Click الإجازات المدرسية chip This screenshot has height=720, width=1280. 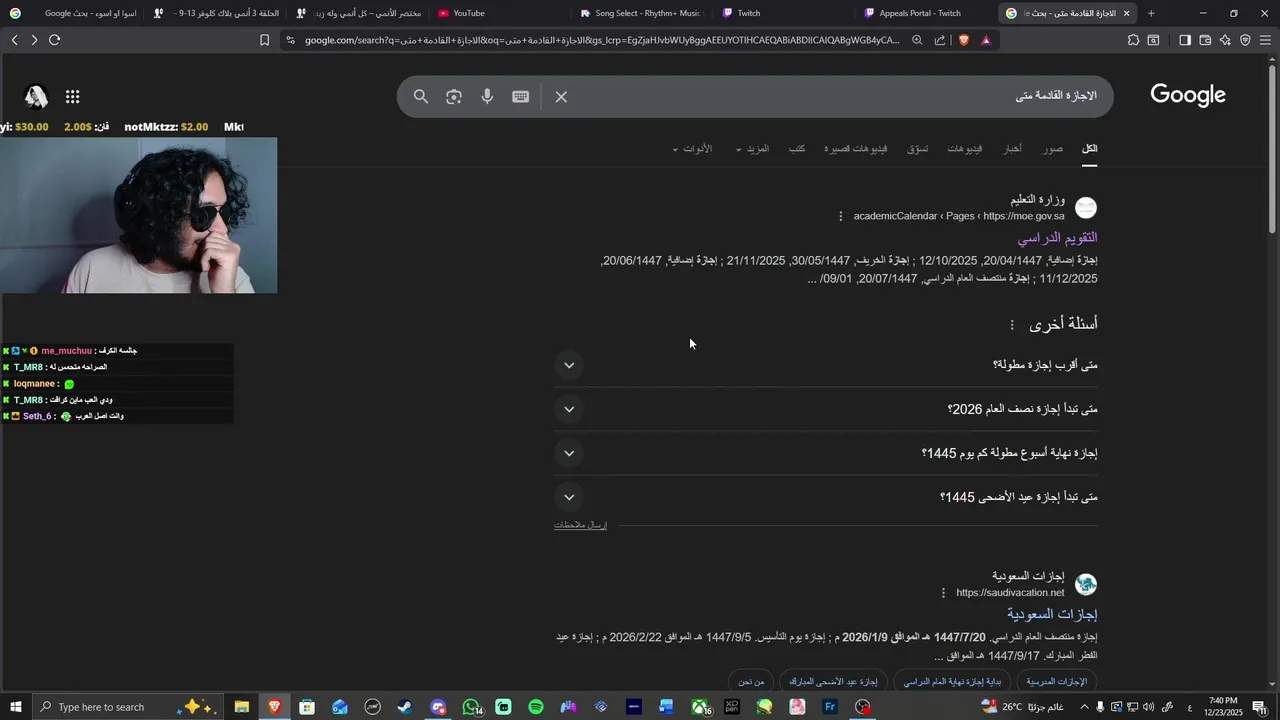[1056, 682]
